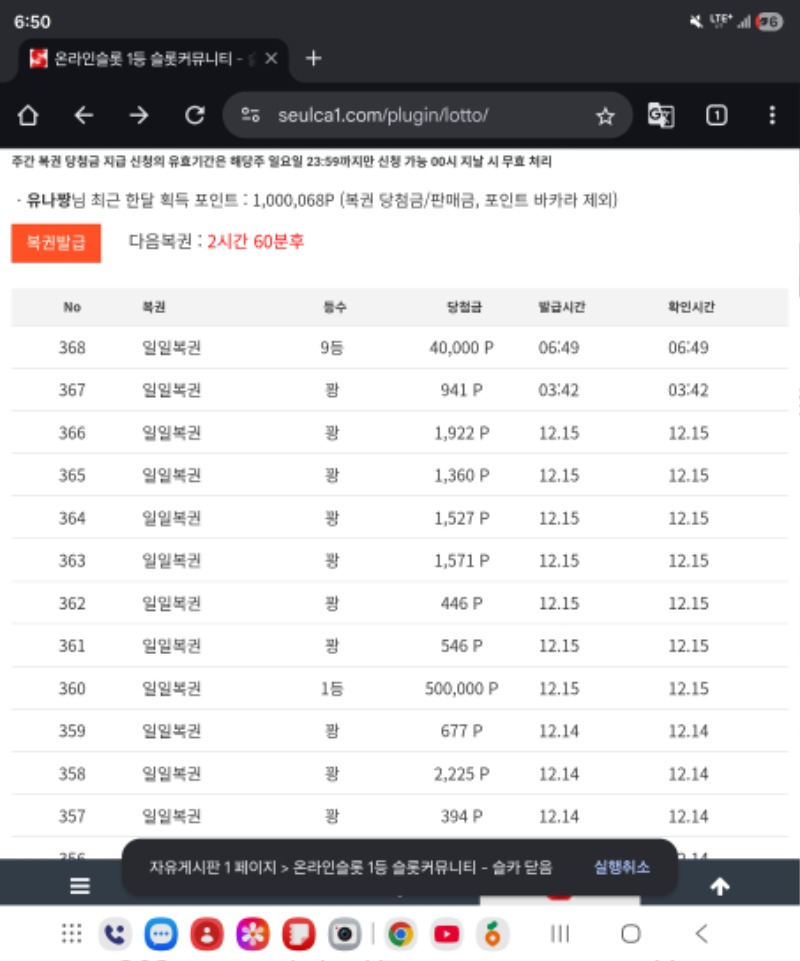Open the Chrome three-dot menu
This screenshot has width=800, height=961.
(x=772, y=116)
